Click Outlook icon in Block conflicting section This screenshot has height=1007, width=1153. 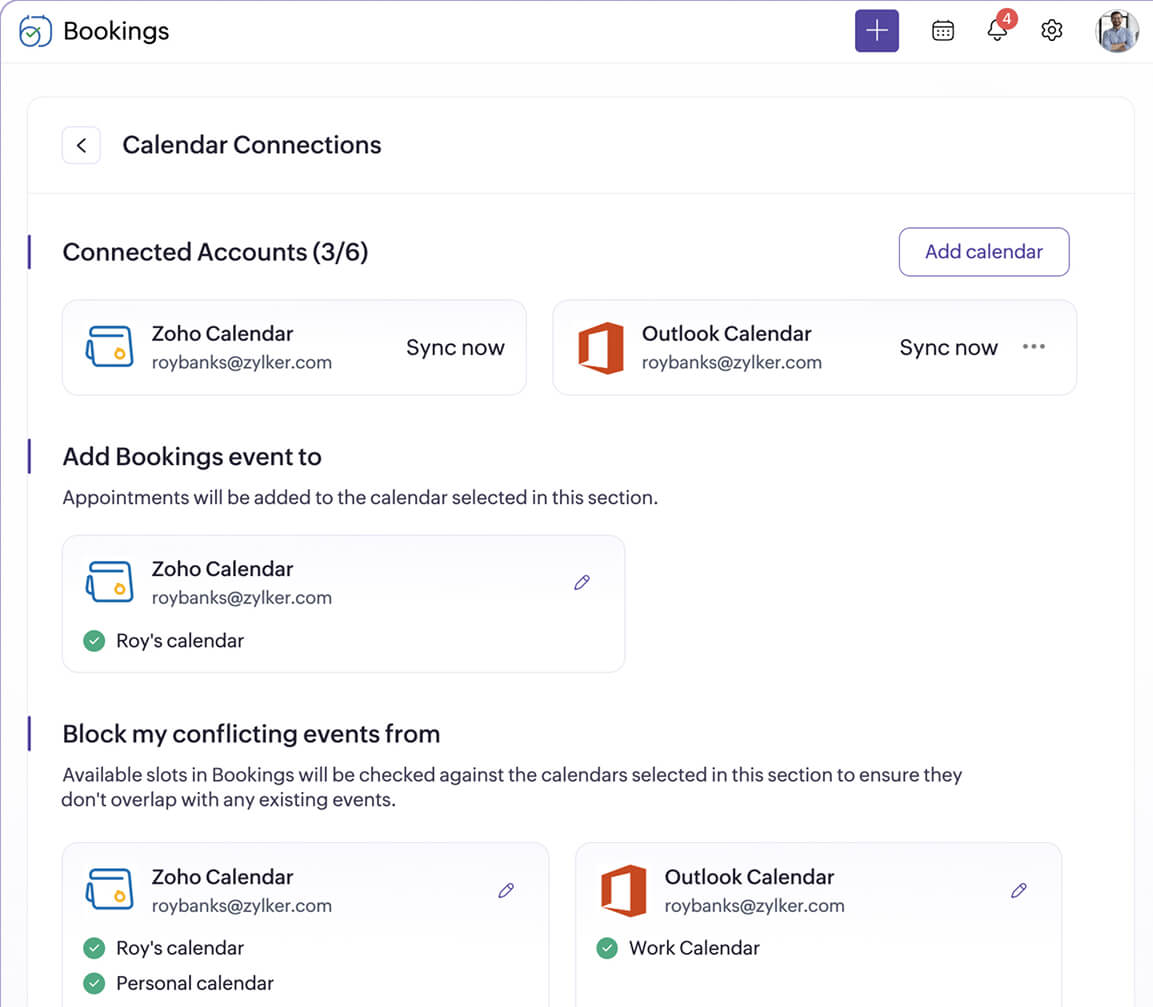click(624, 890)
